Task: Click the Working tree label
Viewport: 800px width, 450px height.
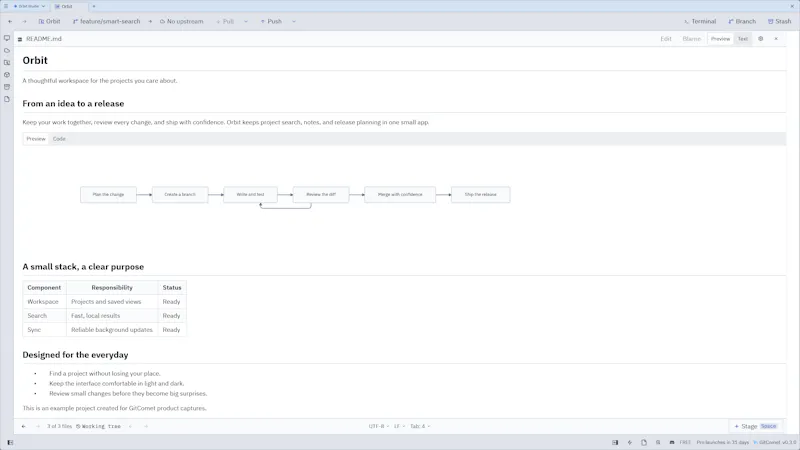Action: (98, 427)
